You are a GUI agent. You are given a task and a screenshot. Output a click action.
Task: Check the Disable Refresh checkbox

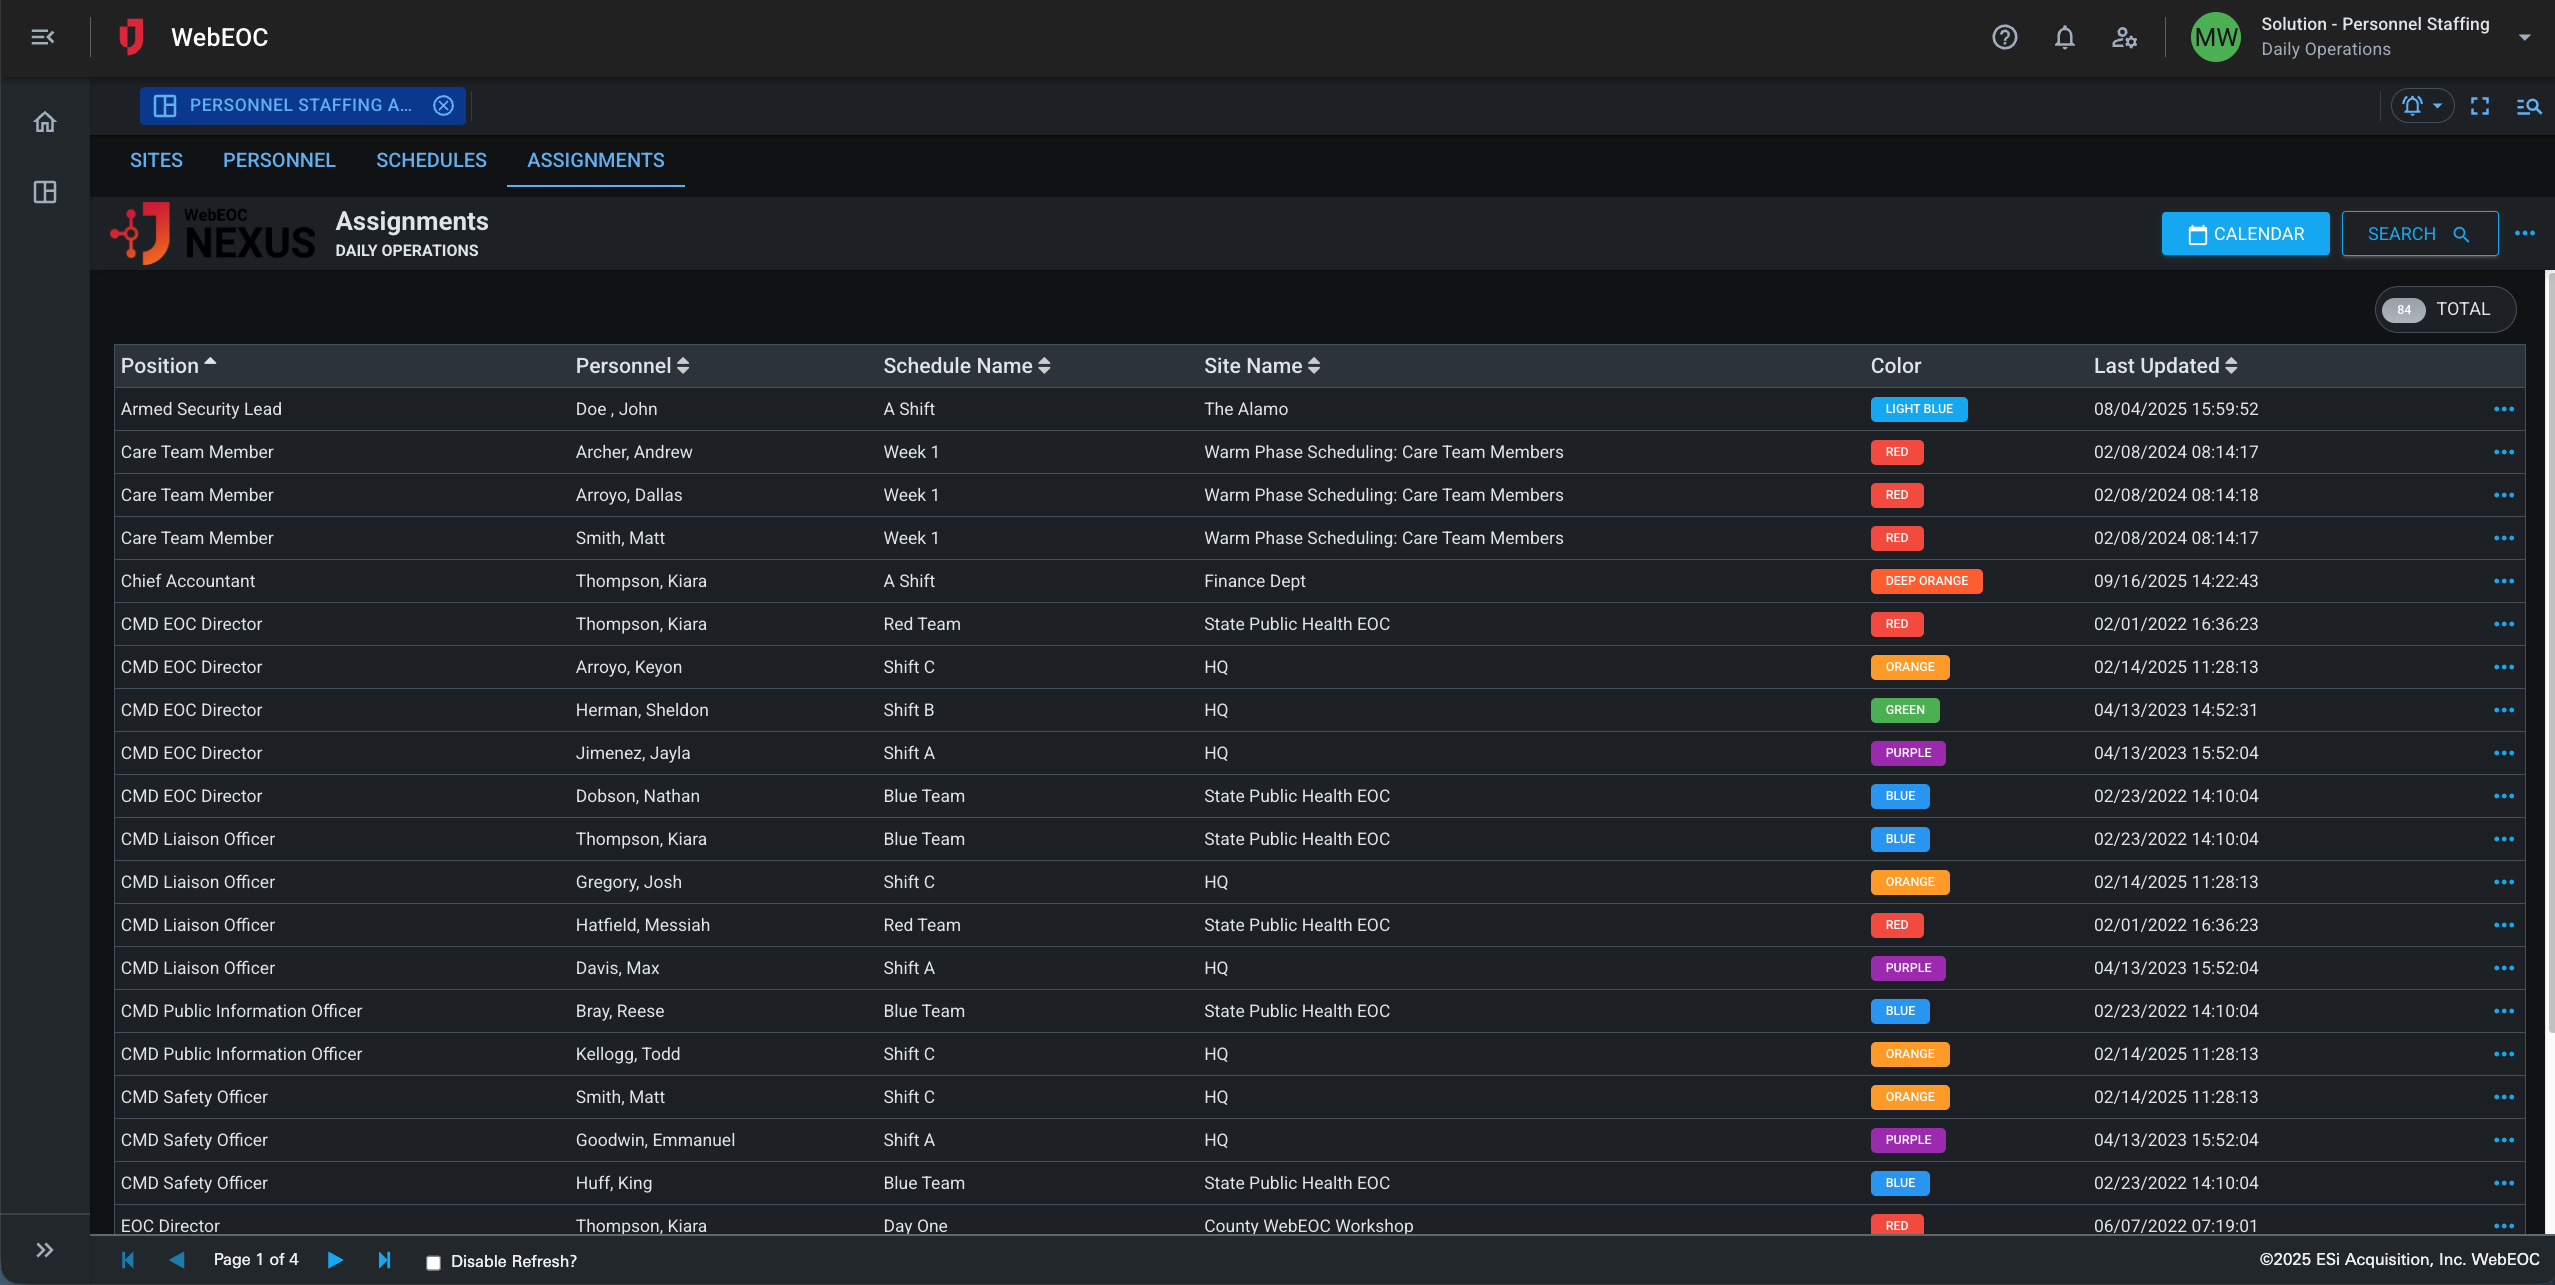433,1262
